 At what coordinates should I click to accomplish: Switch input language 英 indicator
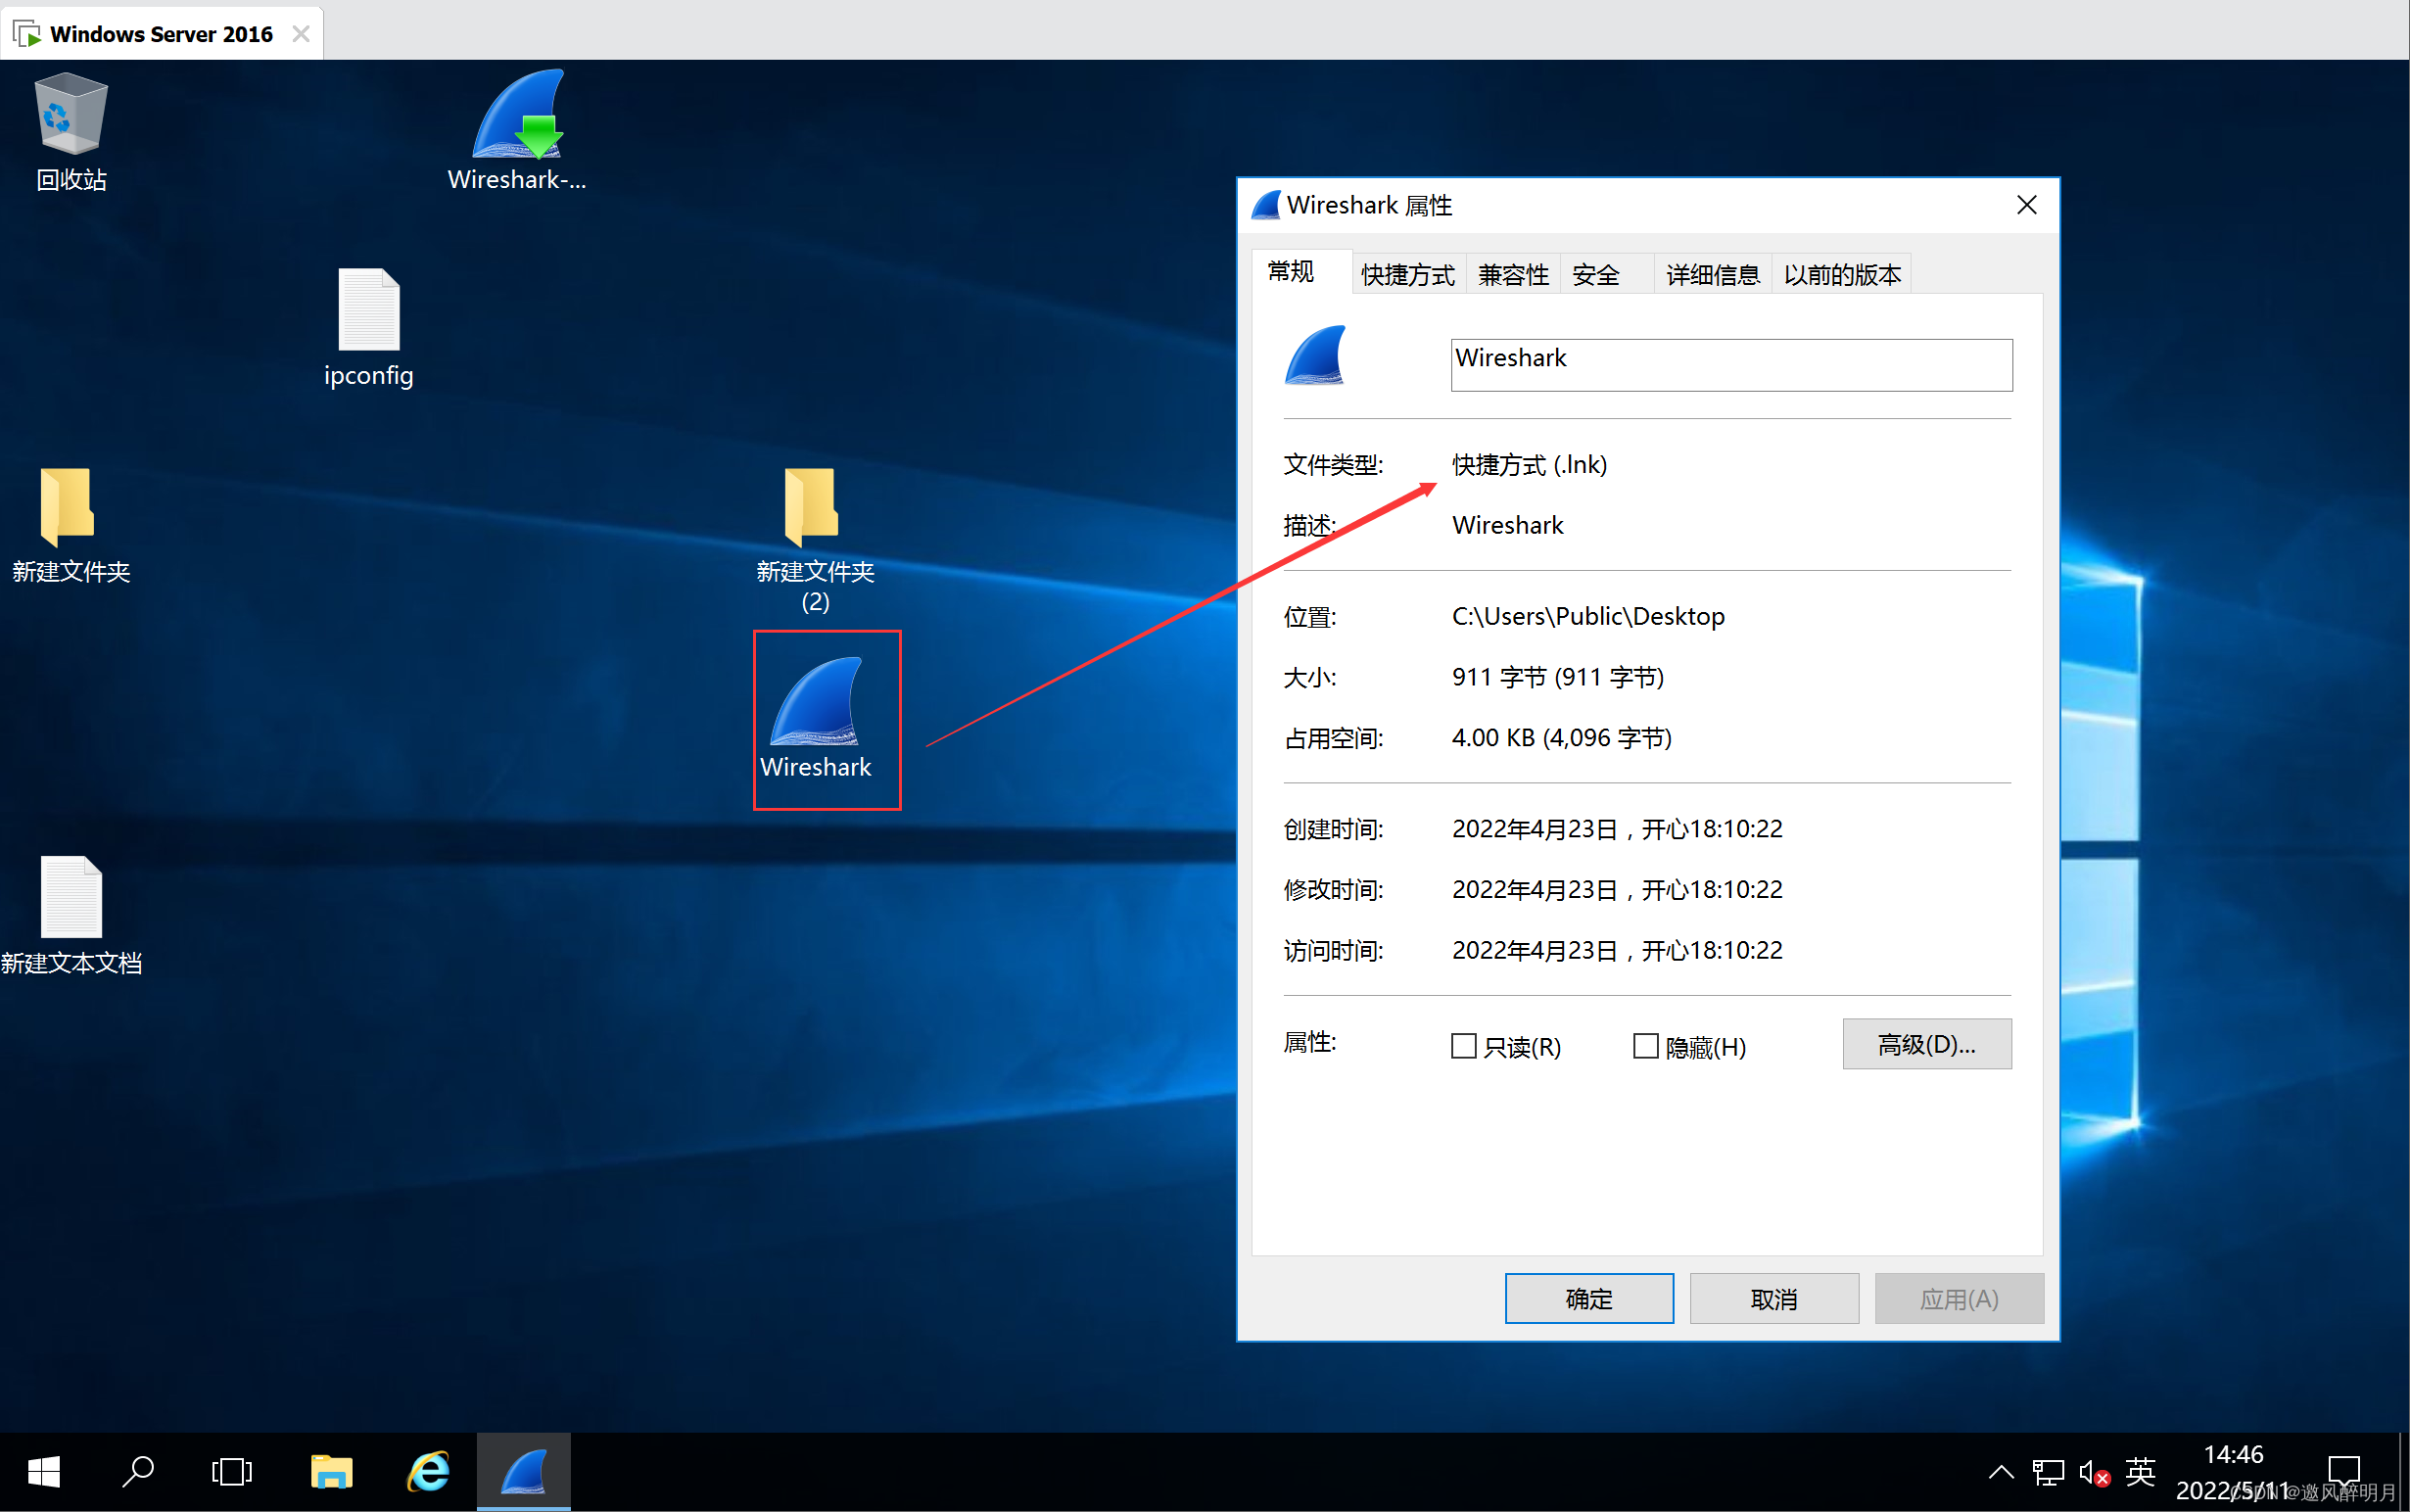coord(2140,1471)
